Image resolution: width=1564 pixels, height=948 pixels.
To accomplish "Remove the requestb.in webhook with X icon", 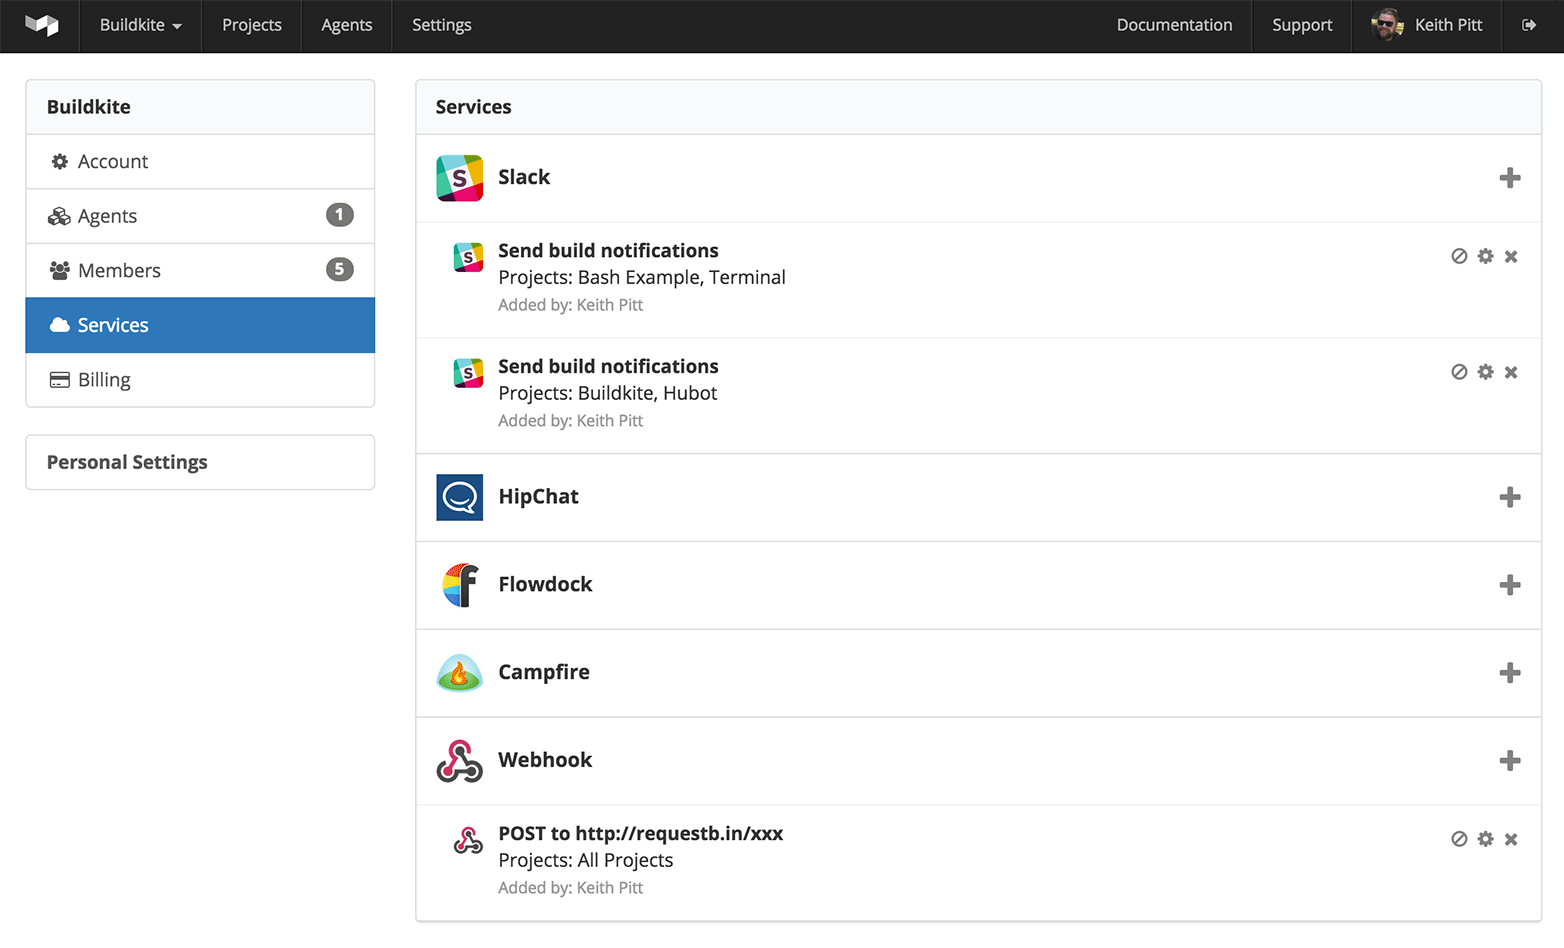I will click(x=1511, y=839).
